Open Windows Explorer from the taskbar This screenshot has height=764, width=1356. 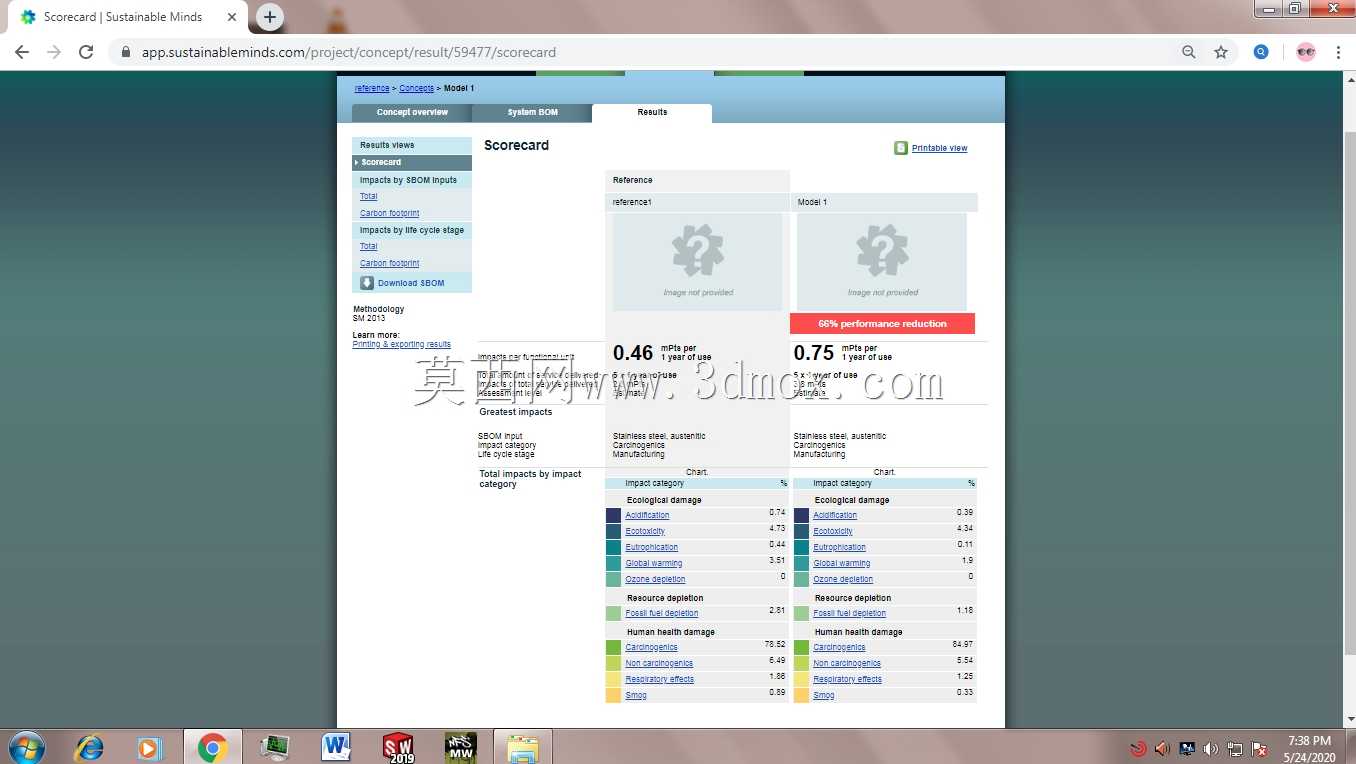coord(522,747)
